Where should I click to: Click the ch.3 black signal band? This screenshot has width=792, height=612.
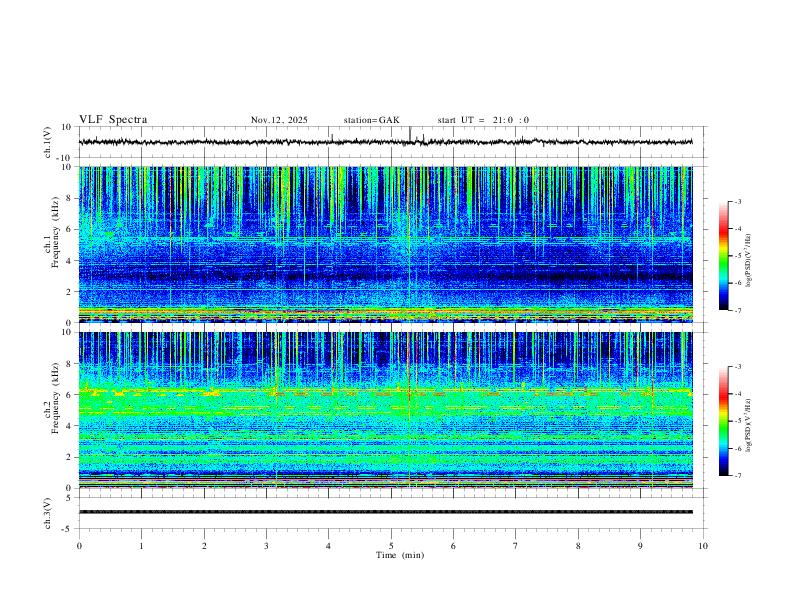tap(386, 512)
